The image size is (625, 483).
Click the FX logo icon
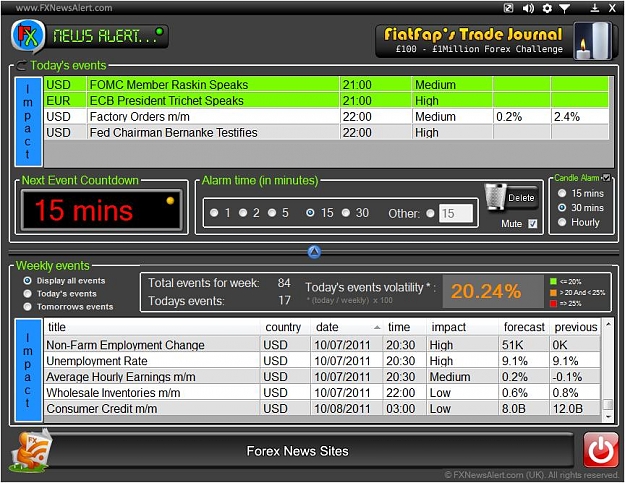click(27, 36)
